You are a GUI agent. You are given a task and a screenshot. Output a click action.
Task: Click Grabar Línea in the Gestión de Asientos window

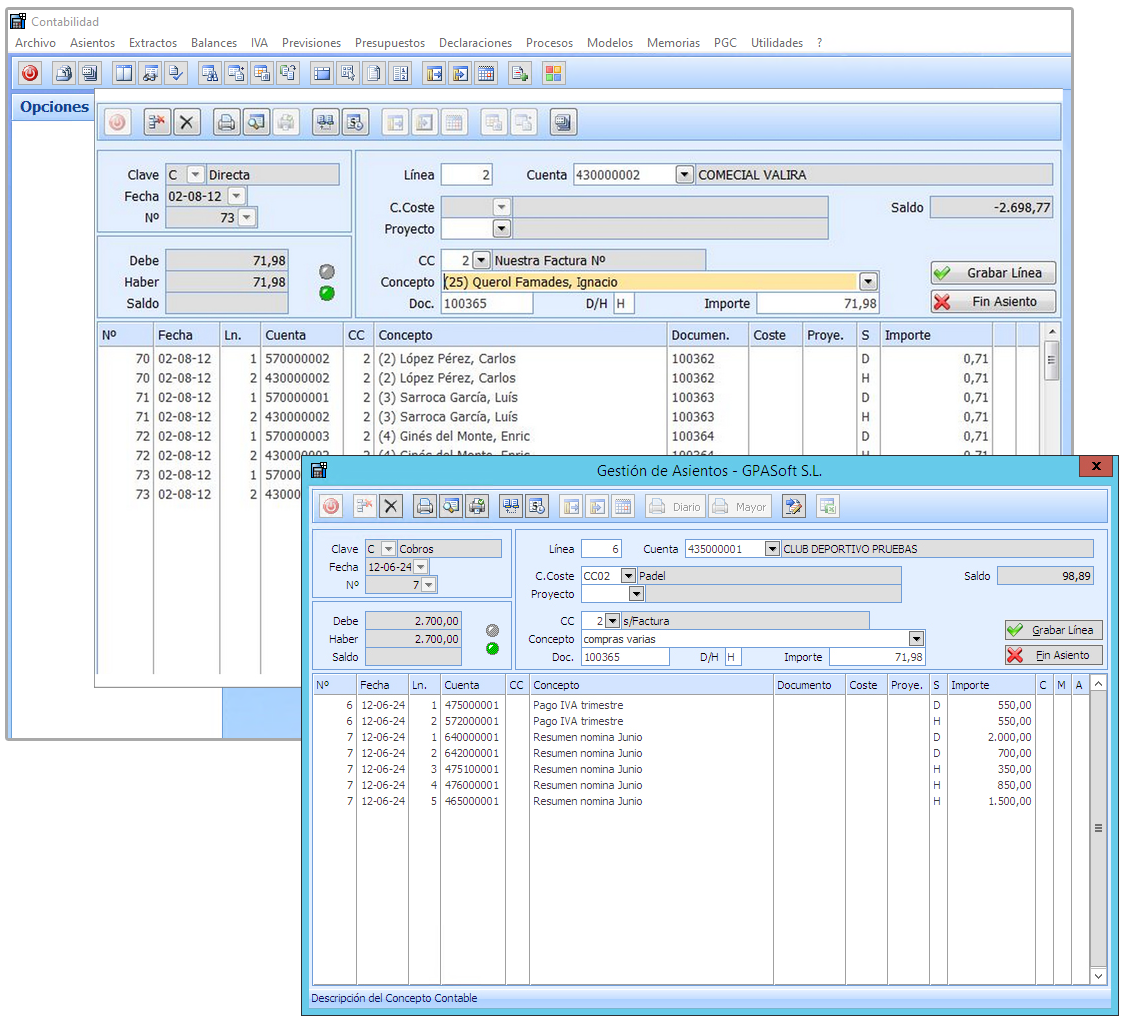pos(1053,631)
